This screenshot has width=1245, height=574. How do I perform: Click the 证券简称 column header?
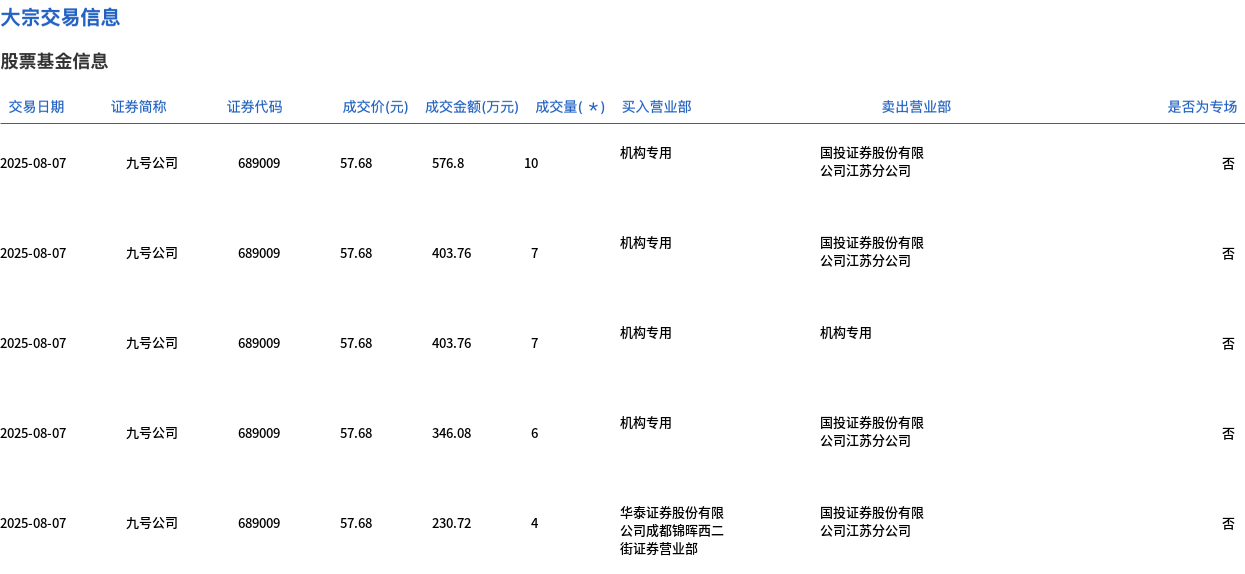pyautogui.click(x=138, y=107)
